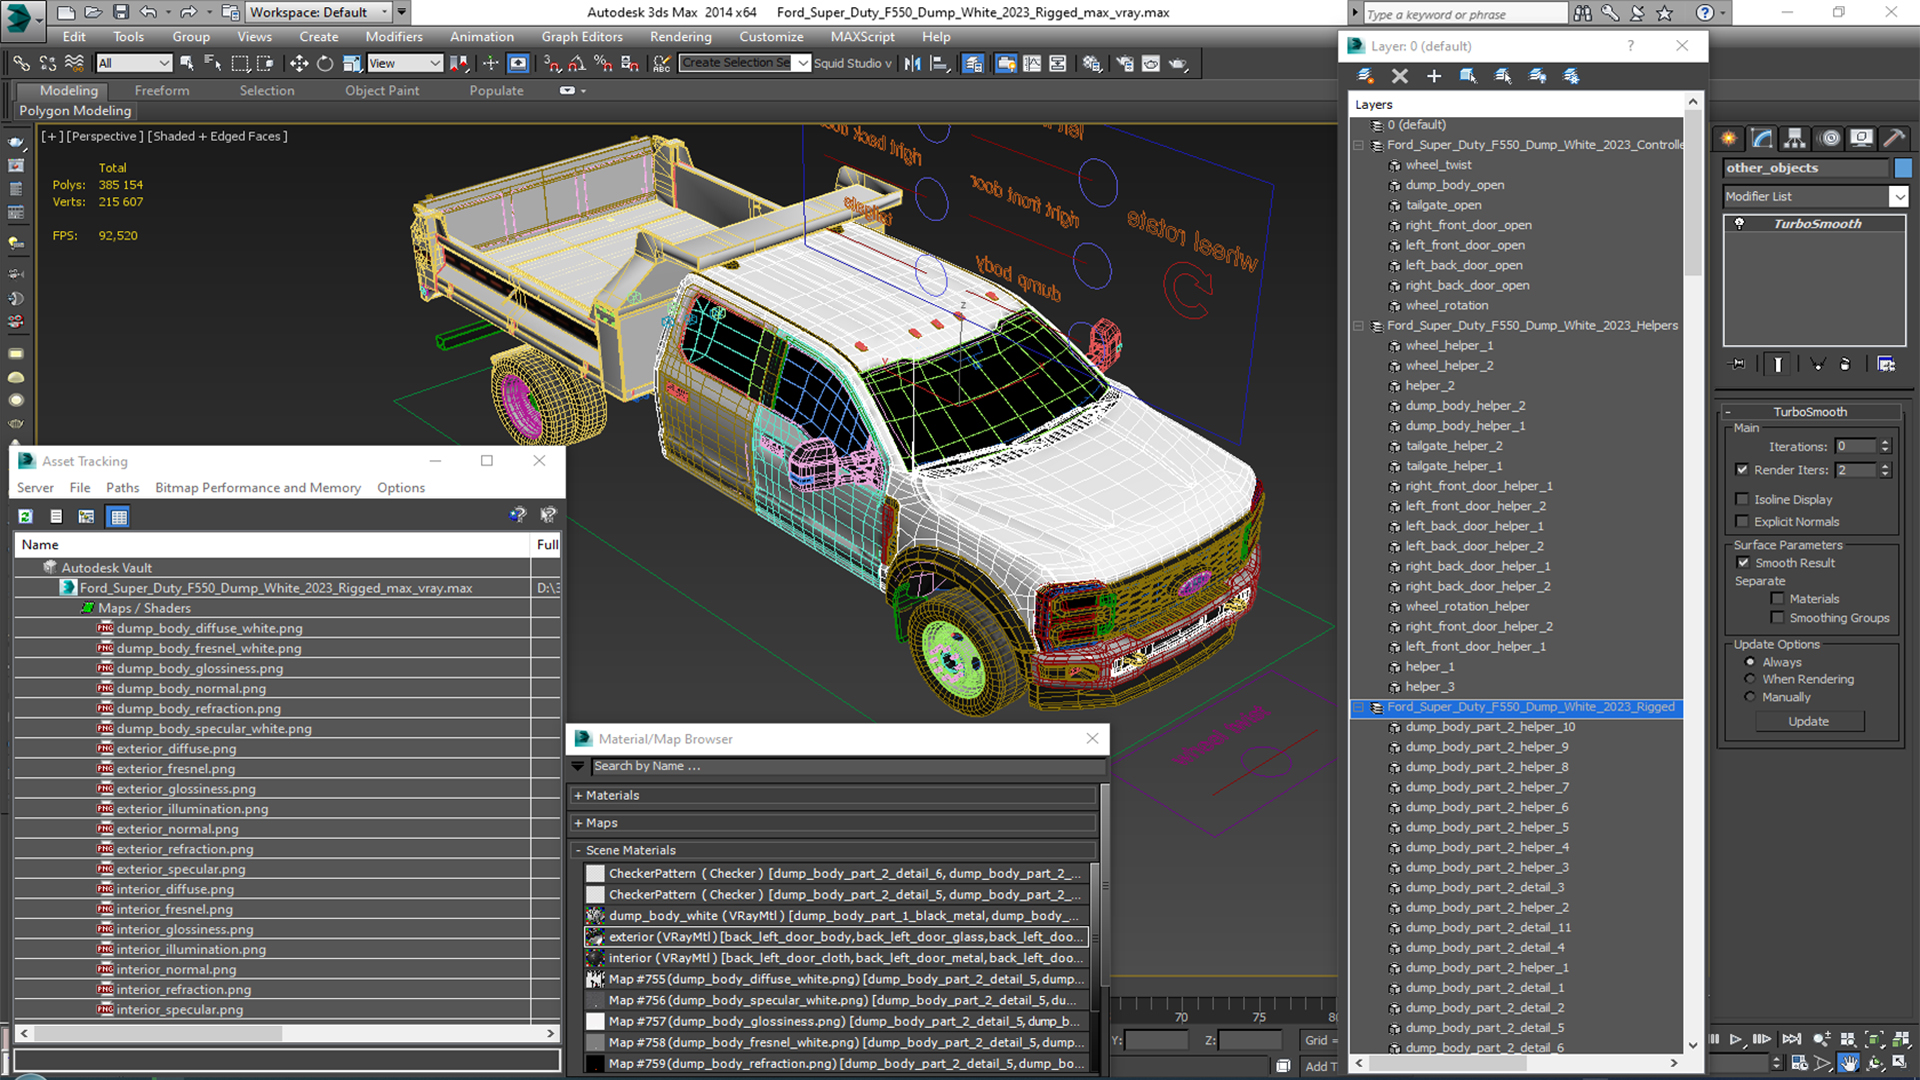Enable Separate by Materials checkbox
Image resolution: width=1920 pixels, height=1080 pixels.
tap(1777, 599)
